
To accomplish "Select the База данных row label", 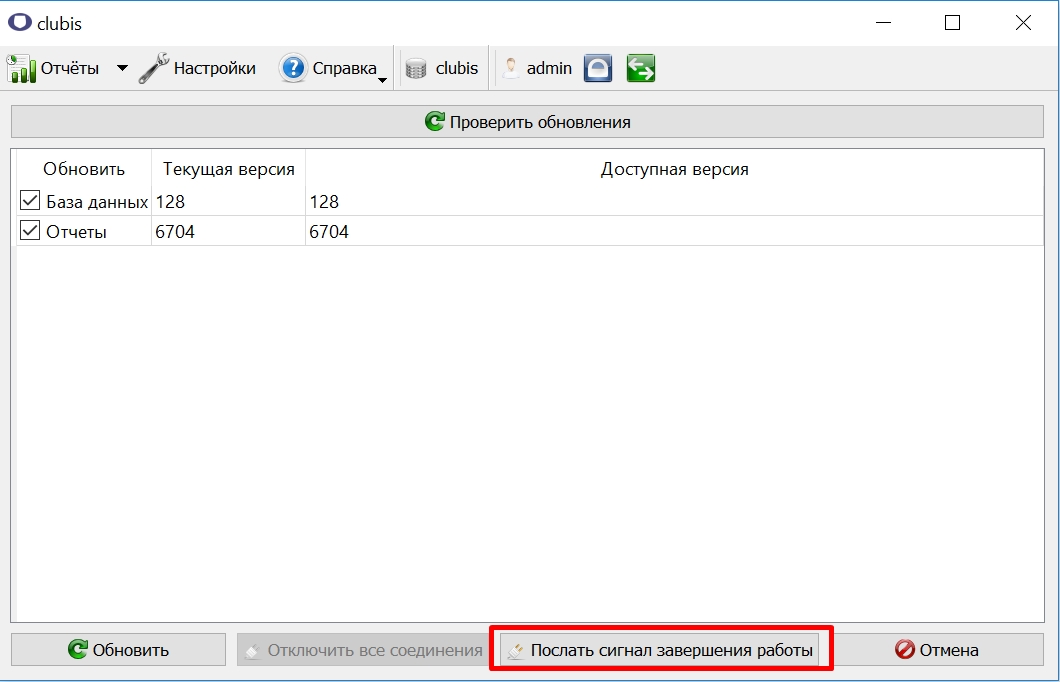I will pyautogui.click(x=97, y=201).
